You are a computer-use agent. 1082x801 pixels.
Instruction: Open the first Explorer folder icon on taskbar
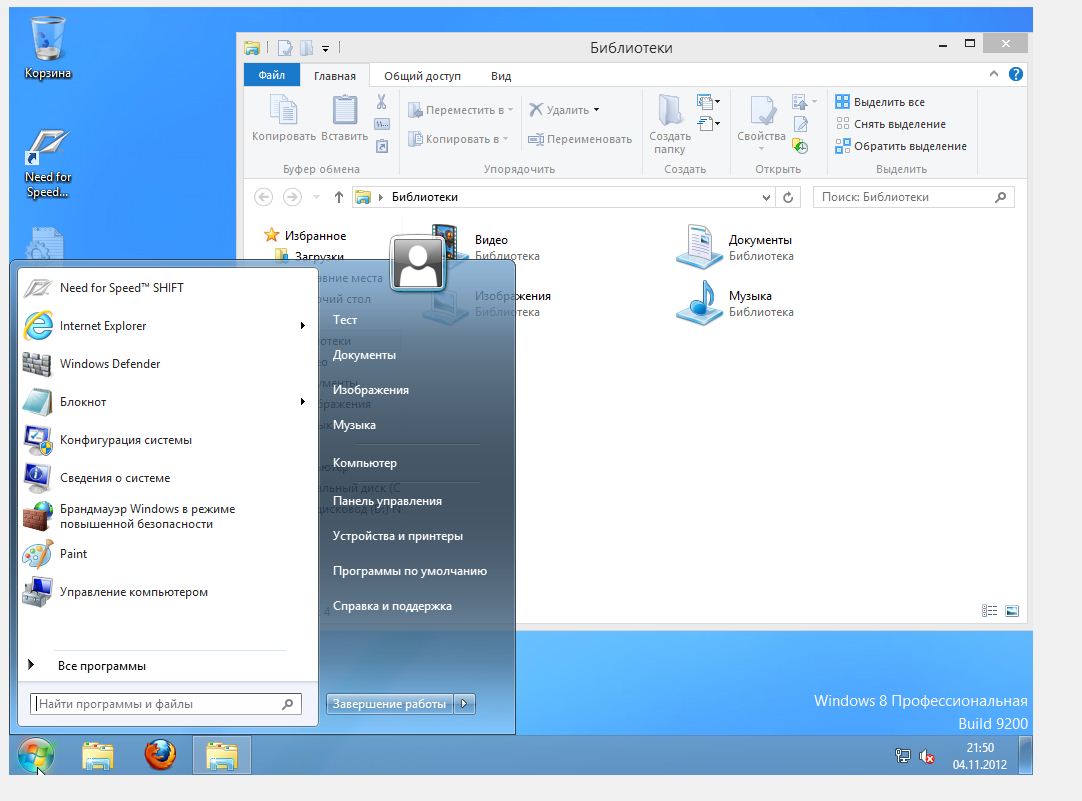click(98, 755)
